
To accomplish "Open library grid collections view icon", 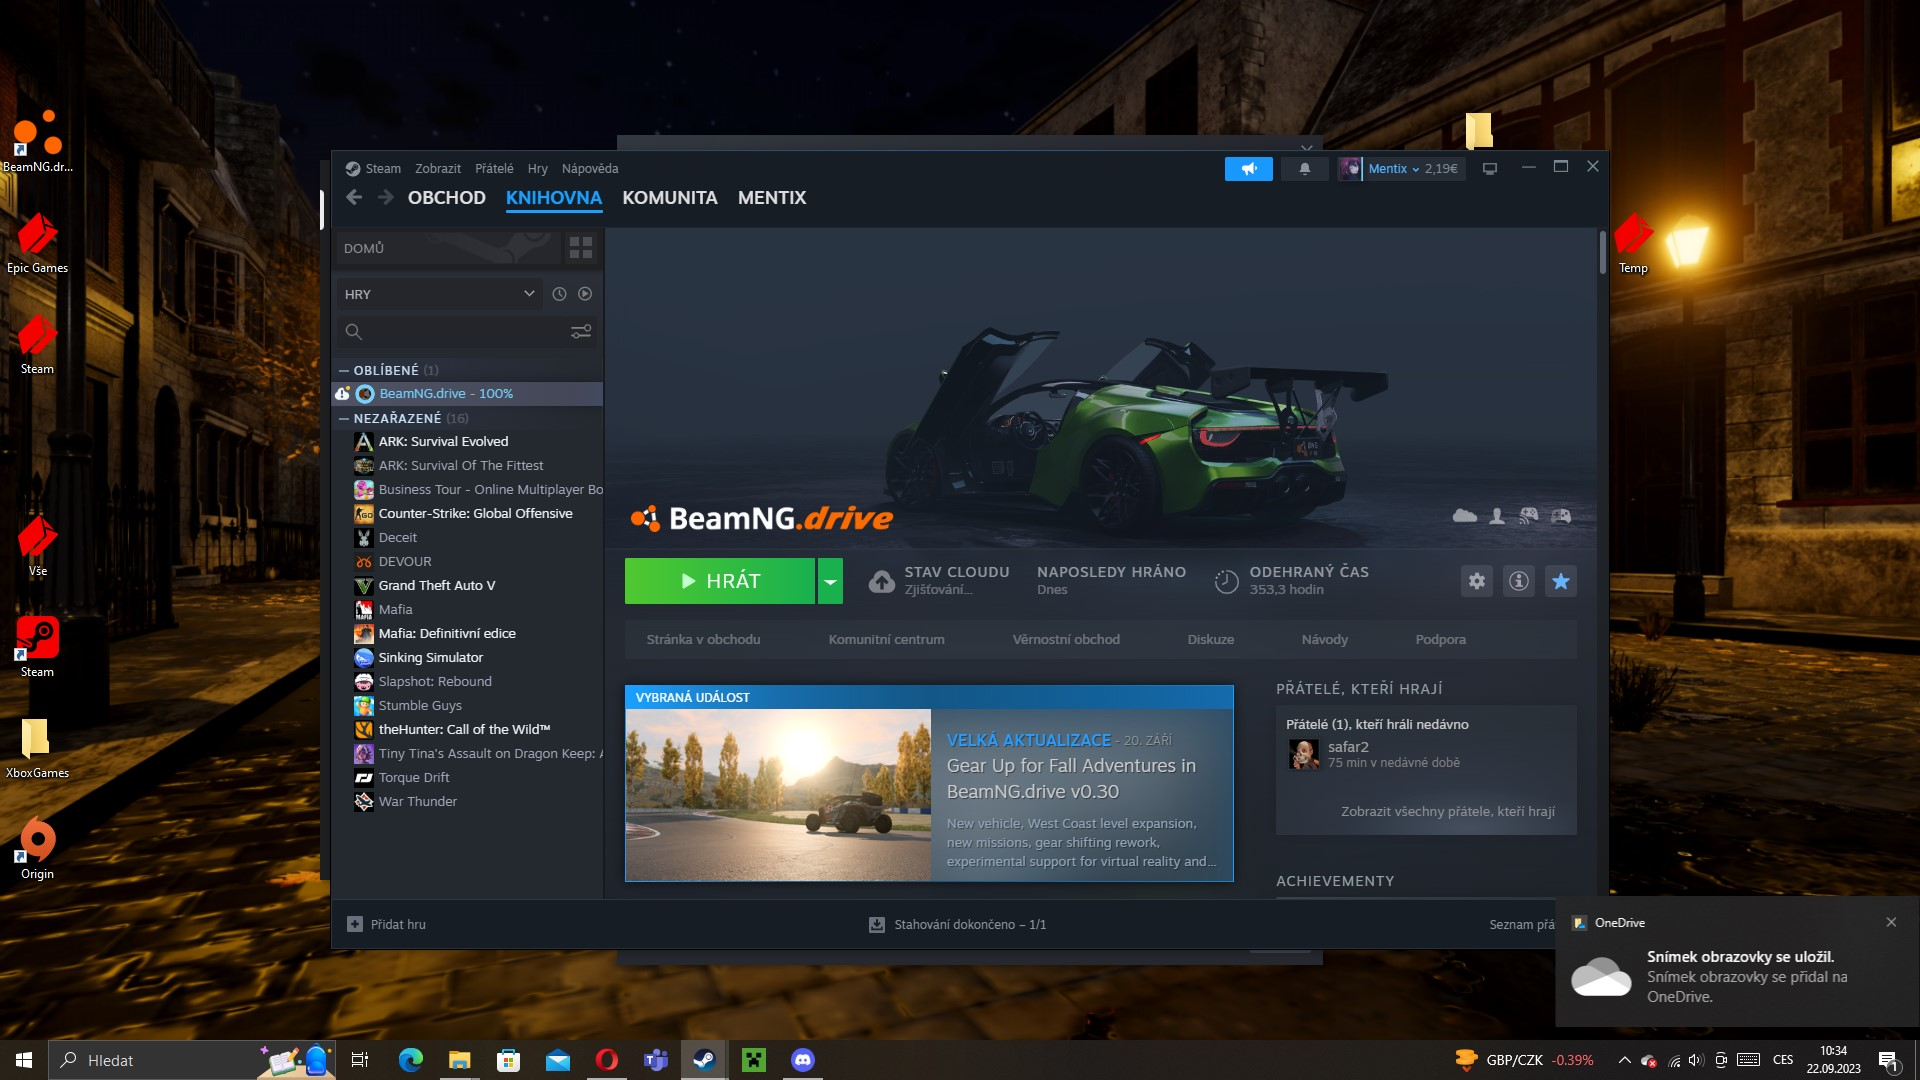I will point(581,248).
